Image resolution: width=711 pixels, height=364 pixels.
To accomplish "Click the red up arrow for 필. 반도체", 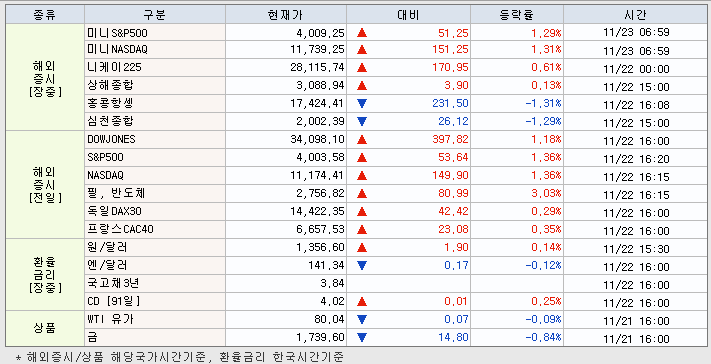I will pos(362,194).
